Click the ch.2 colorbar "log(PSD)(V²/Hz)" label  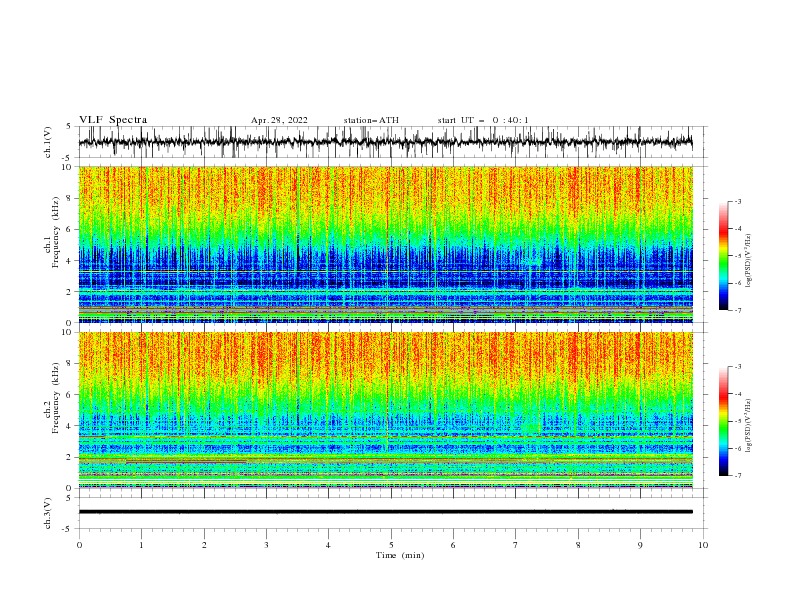(748, 426)
